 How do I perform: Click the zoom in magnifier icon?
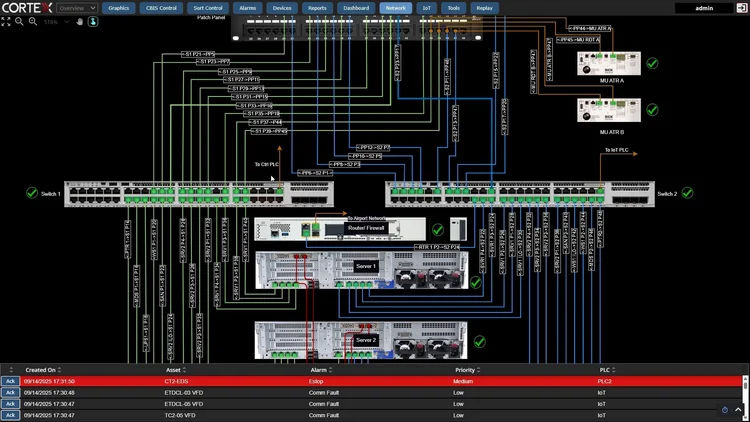tap(33, 22)
